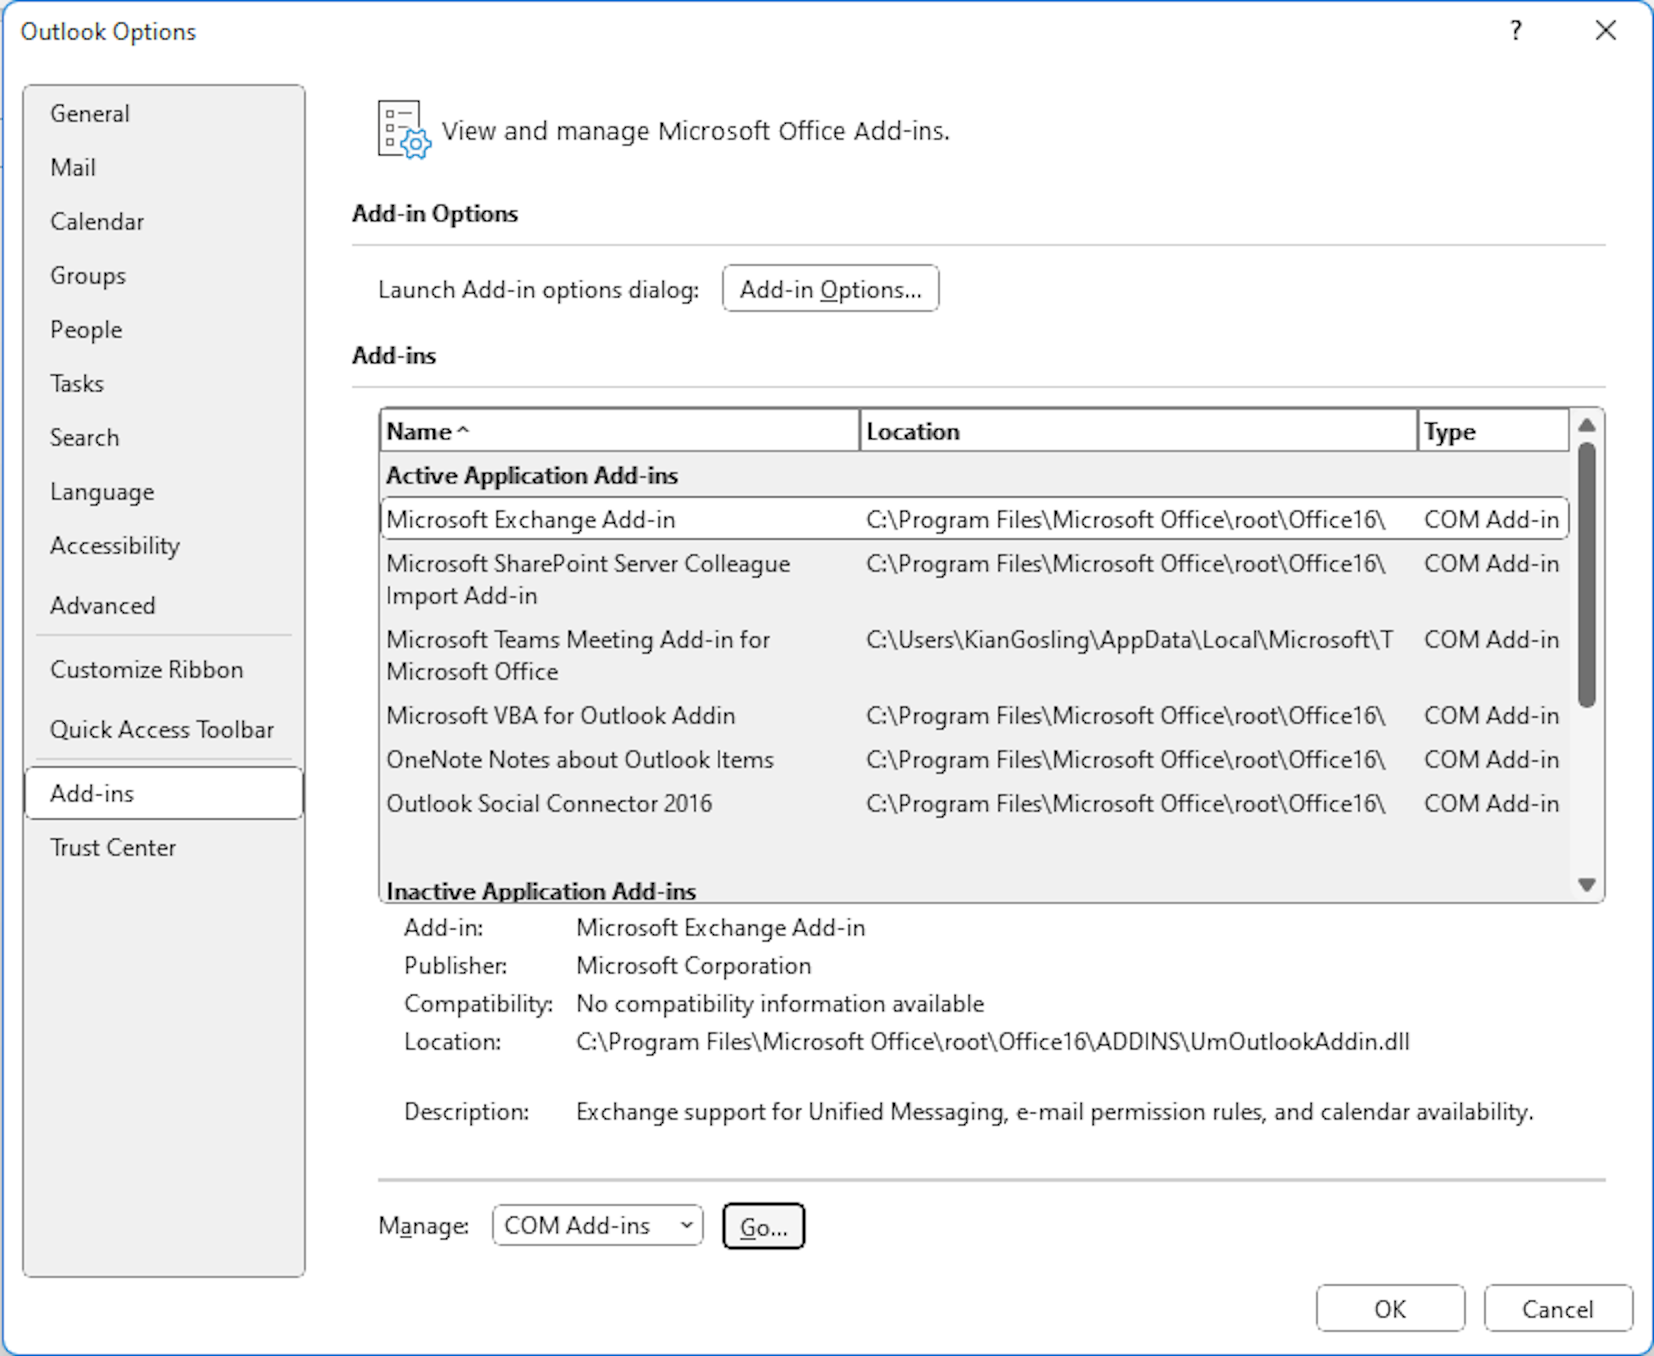Close the Outlook Options dialog
Screen dimensions: 1654x1356
tap(1605, 31)
